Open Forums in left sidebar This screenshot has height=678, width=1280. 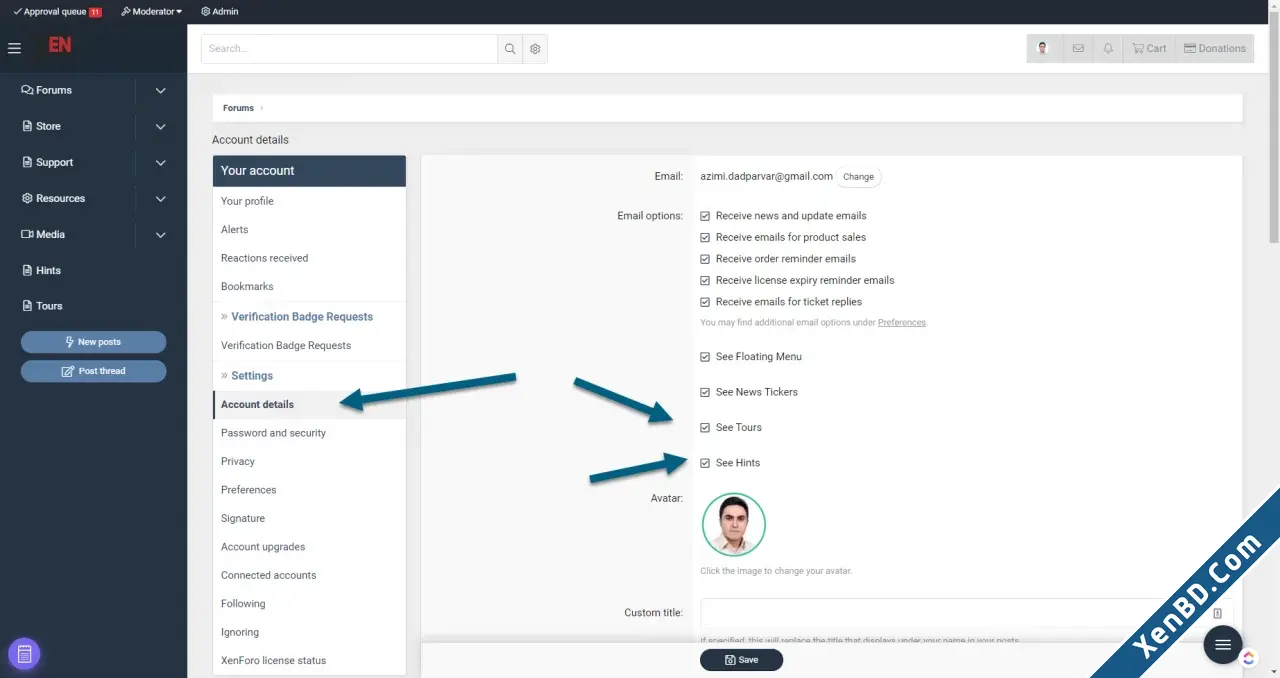pos(47,90)
